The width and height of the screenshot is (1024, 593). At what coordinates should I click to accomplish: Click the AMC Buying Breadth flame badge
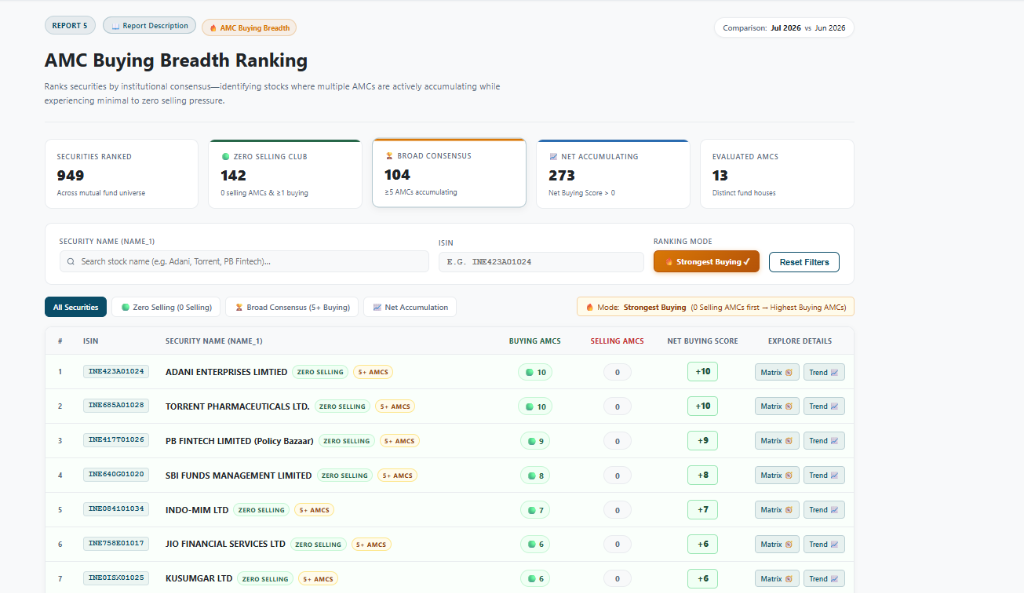click(249, 28)
